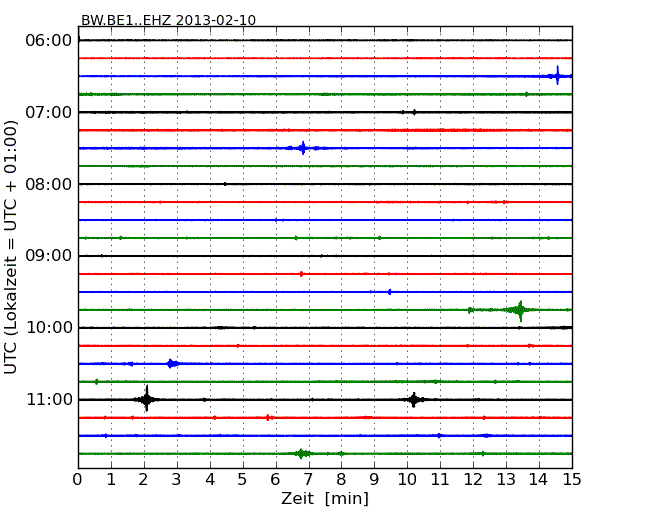Select x-axis tick label 14
650x520 pixels.
click(538, 479)
